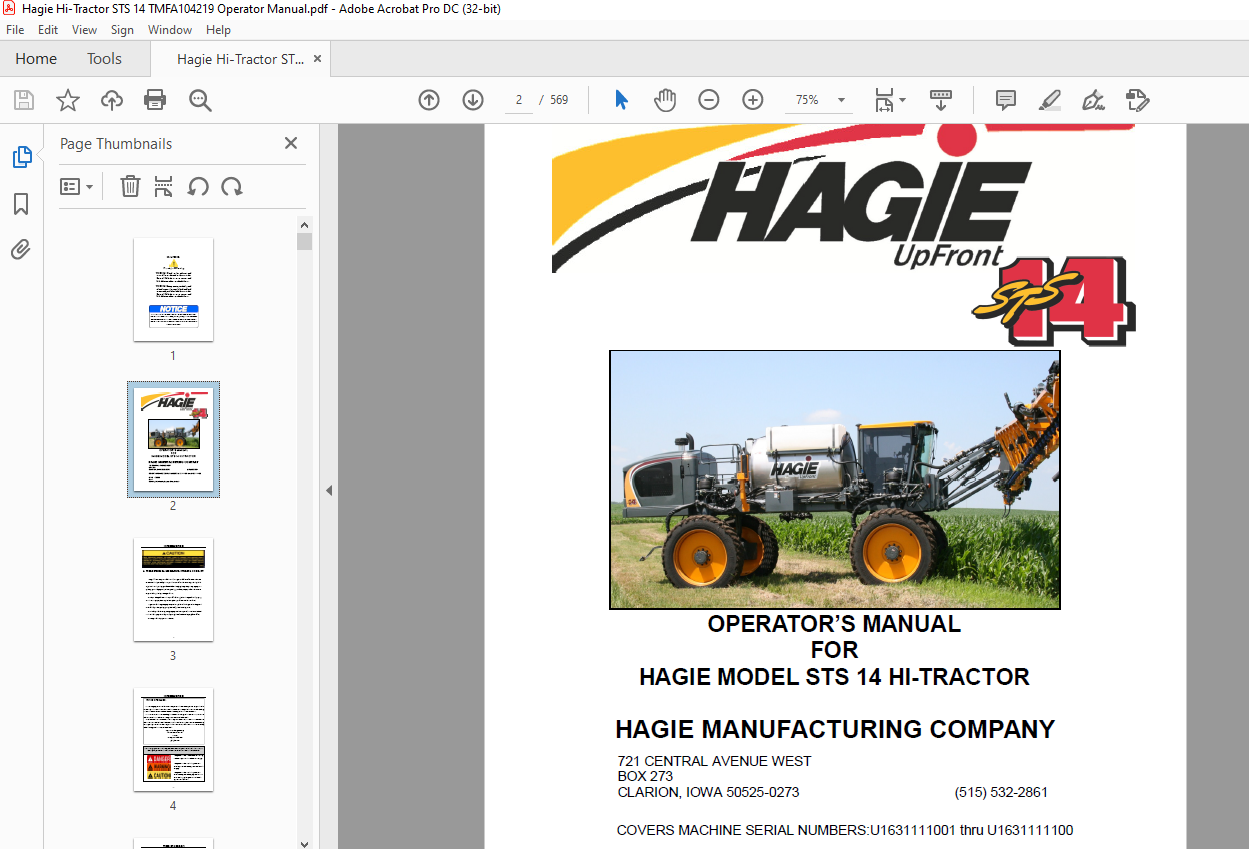Screen dimensions: 1249x849
Task: Click 'HAGIE MODEL STS 14 HI-TRACTOR' title line
Action: coord(834,677)
